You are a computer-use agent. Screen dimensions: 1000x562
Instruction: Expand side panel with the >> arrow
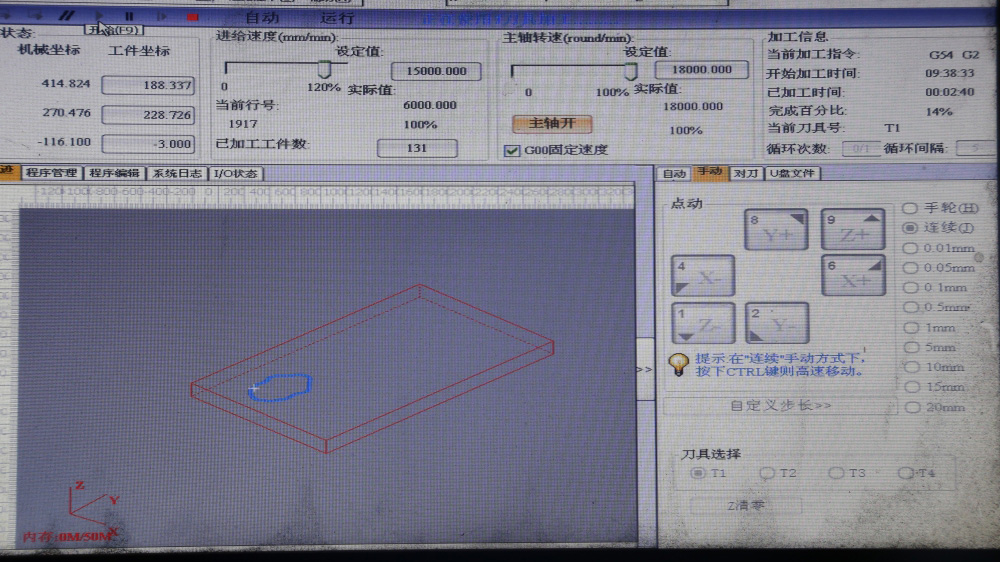pos(645,369)
